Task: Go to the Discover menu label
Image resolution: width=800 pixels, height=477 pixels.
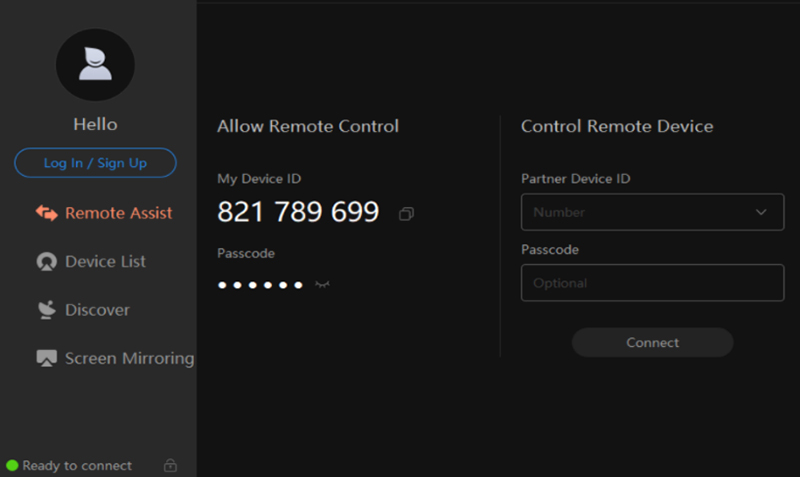Action: (x=97, y=310)
